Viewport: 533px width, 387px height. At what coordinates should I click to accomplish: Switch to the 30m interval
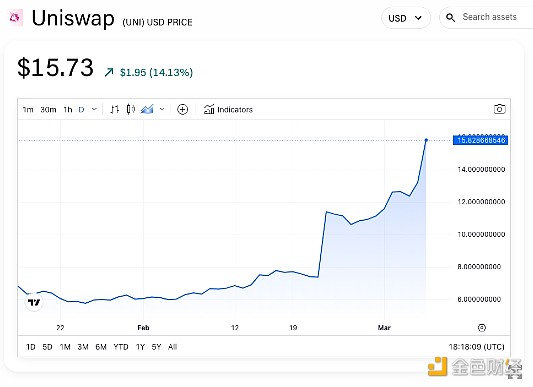48,110
